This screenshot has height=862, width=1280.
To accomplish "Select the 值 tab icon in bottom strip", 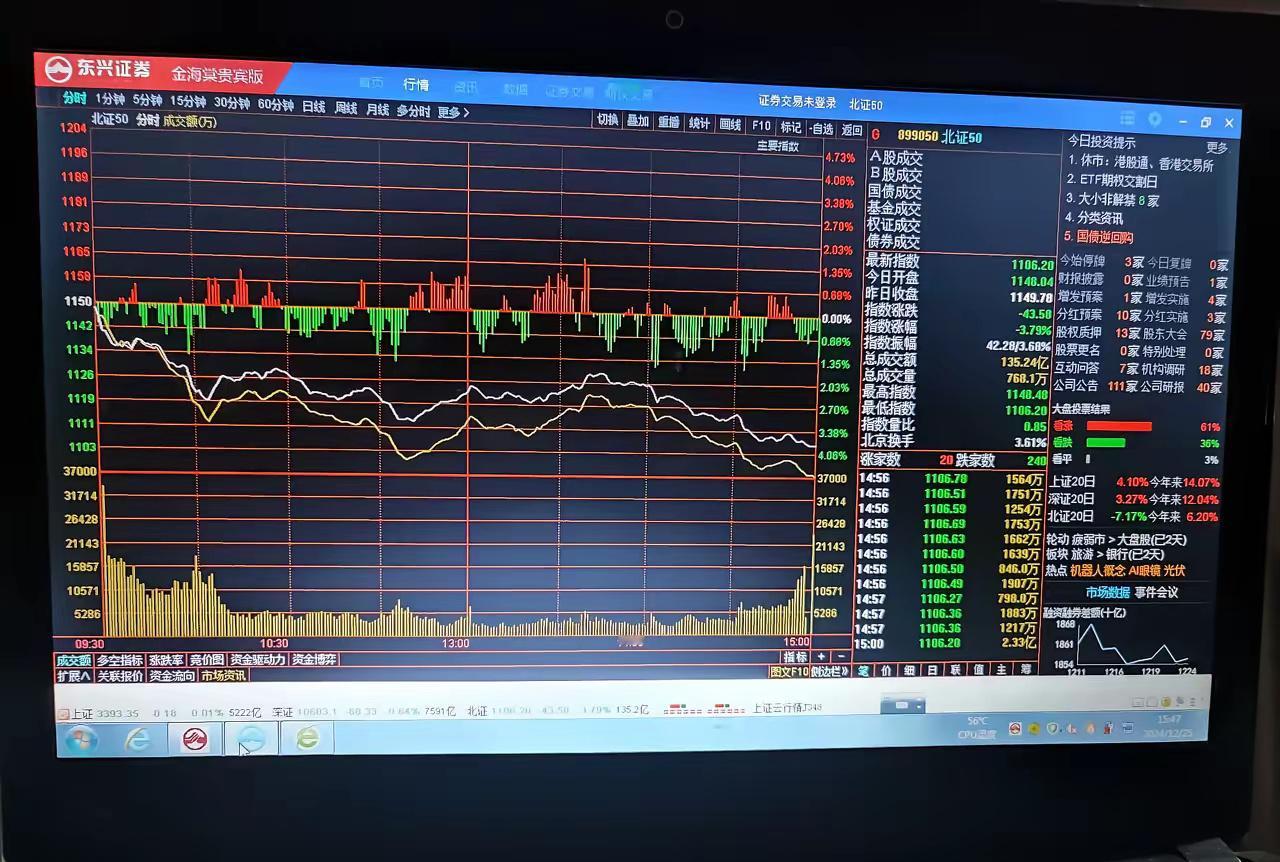I will (x=978, y=670).
